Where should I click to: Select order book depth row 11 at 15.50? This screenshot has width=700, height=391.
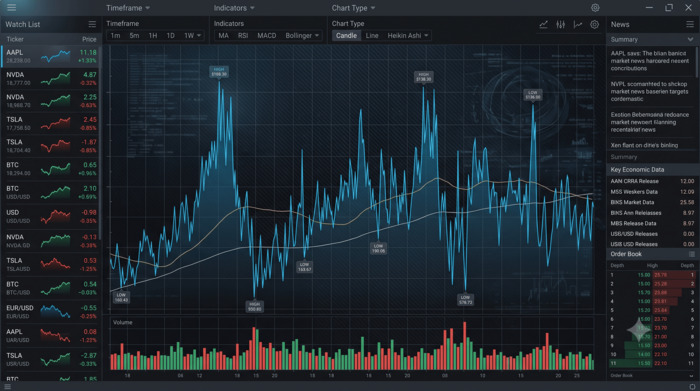coord(652,363)
